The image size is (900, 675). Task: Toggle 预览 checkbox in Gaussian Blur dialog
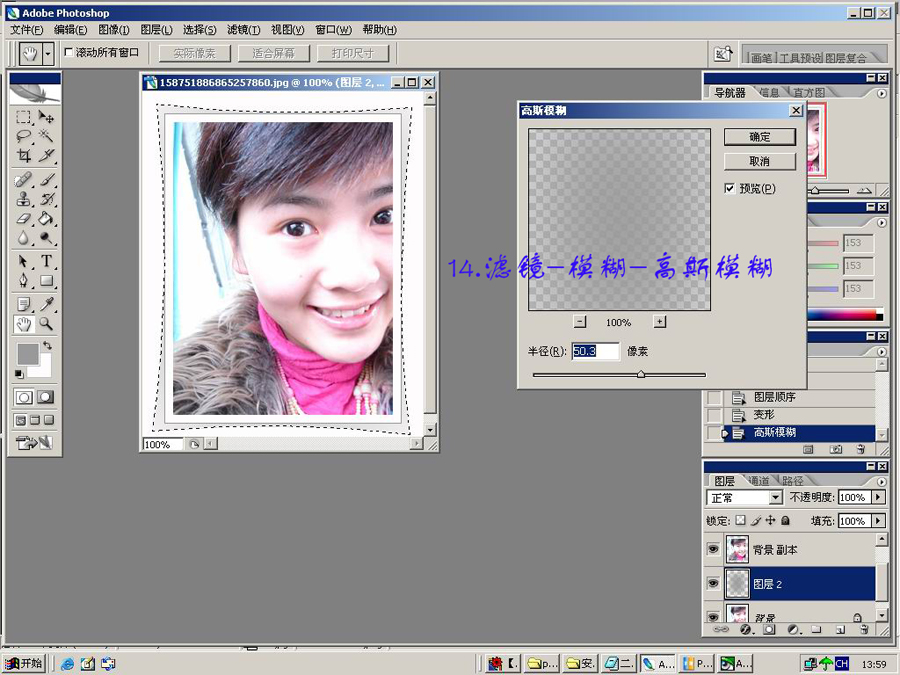730,188
